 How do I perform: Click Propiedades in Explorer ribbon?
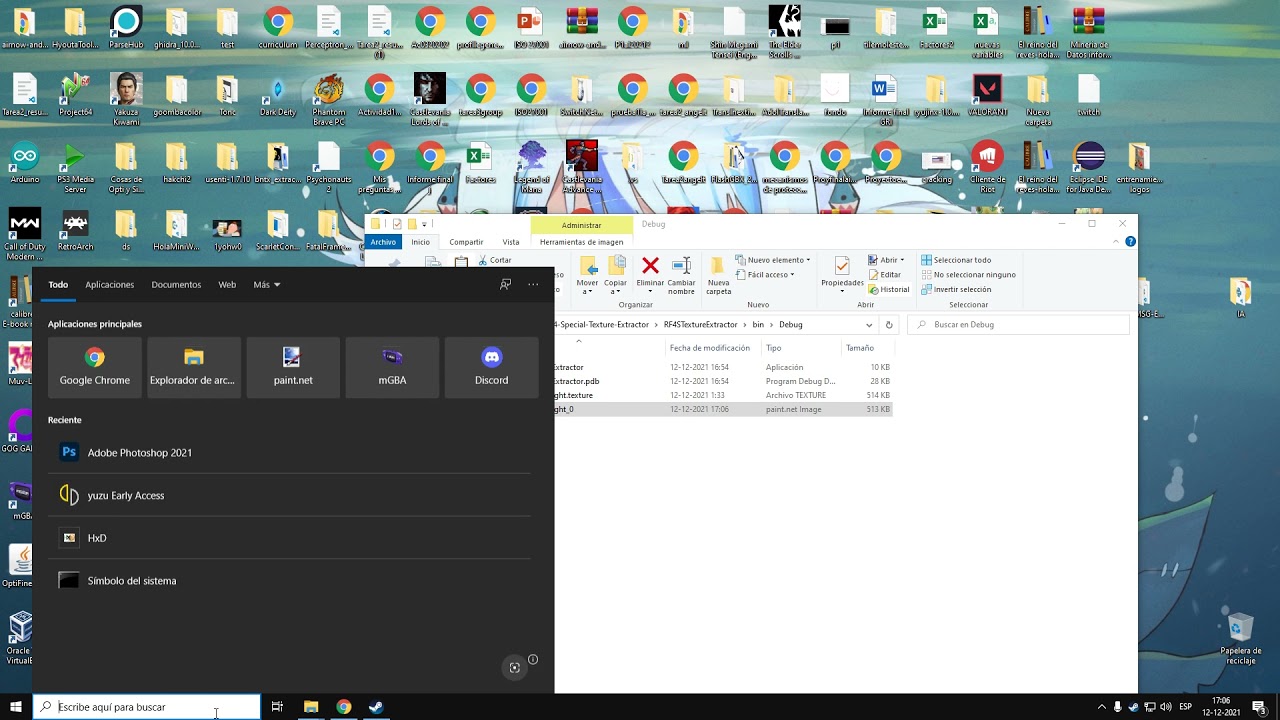tap(842, 273)
